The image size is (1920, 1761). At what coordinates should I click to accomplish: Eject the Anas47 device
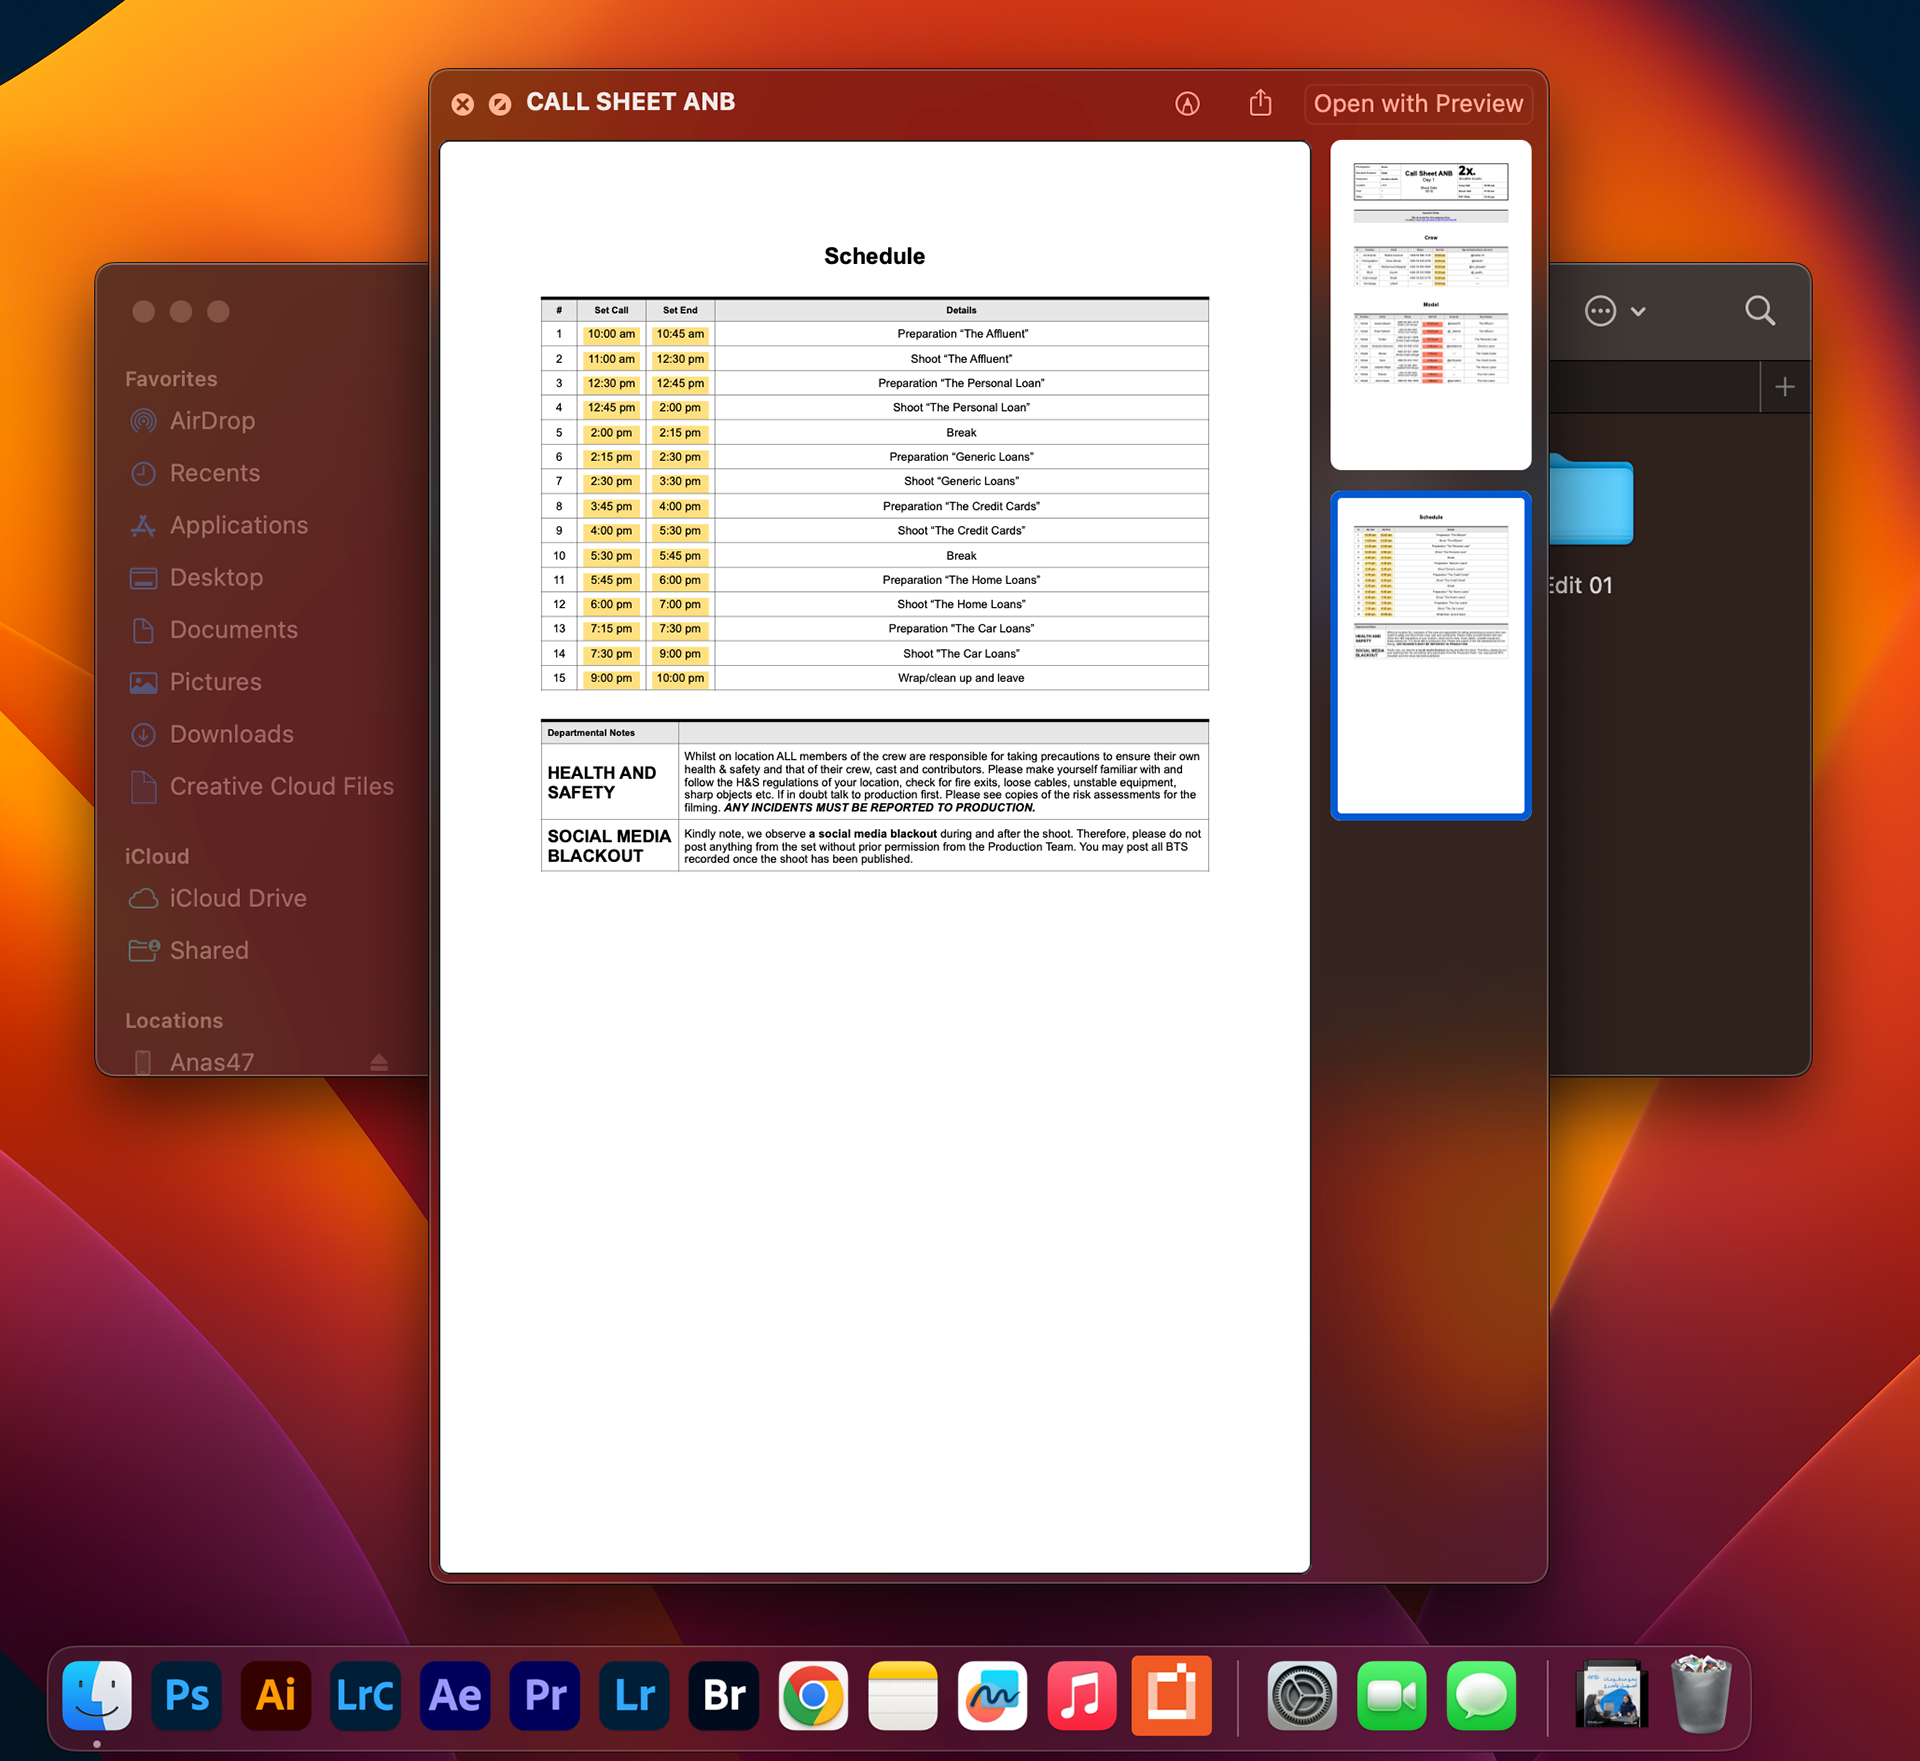point(379,1062)
